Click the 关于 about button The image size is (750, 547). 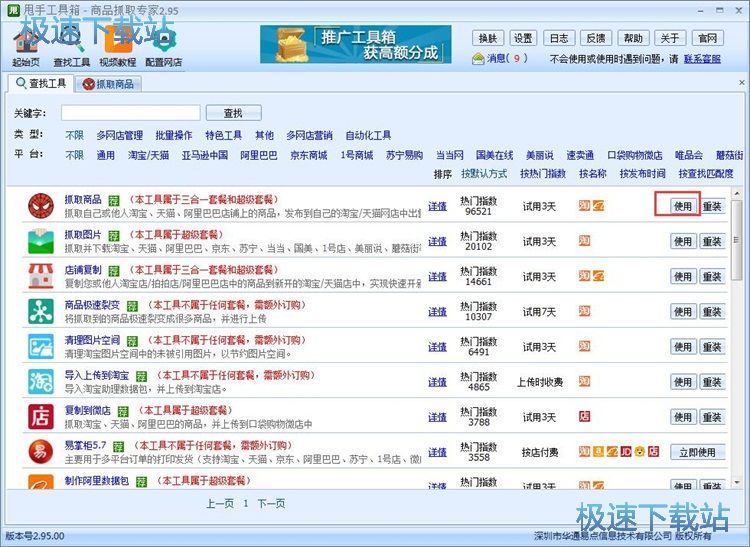(x=670, y=38)
